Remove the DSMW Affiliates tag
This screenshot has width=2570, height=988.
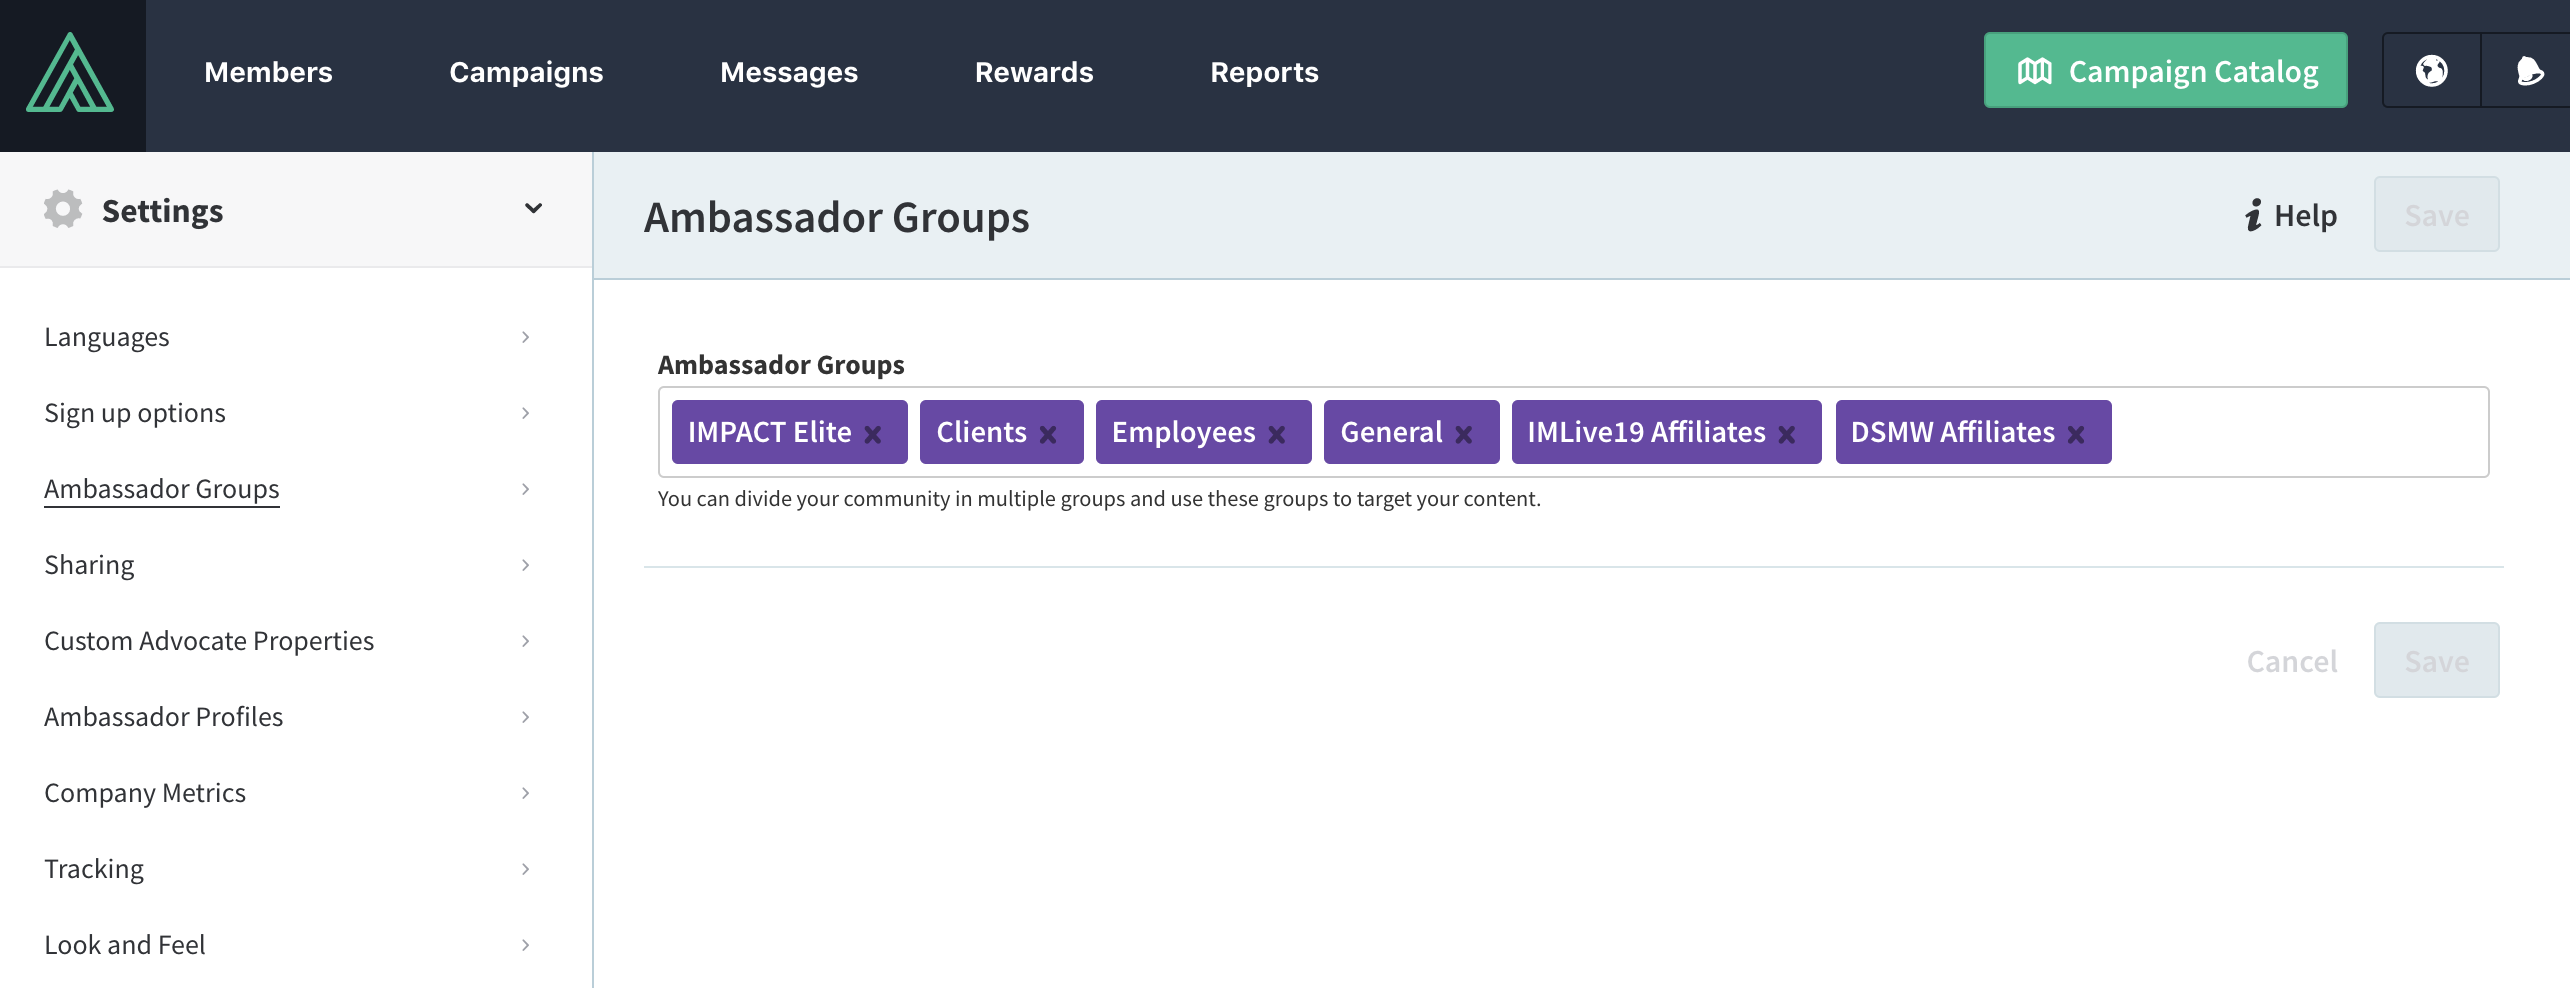click(2076, 434)
